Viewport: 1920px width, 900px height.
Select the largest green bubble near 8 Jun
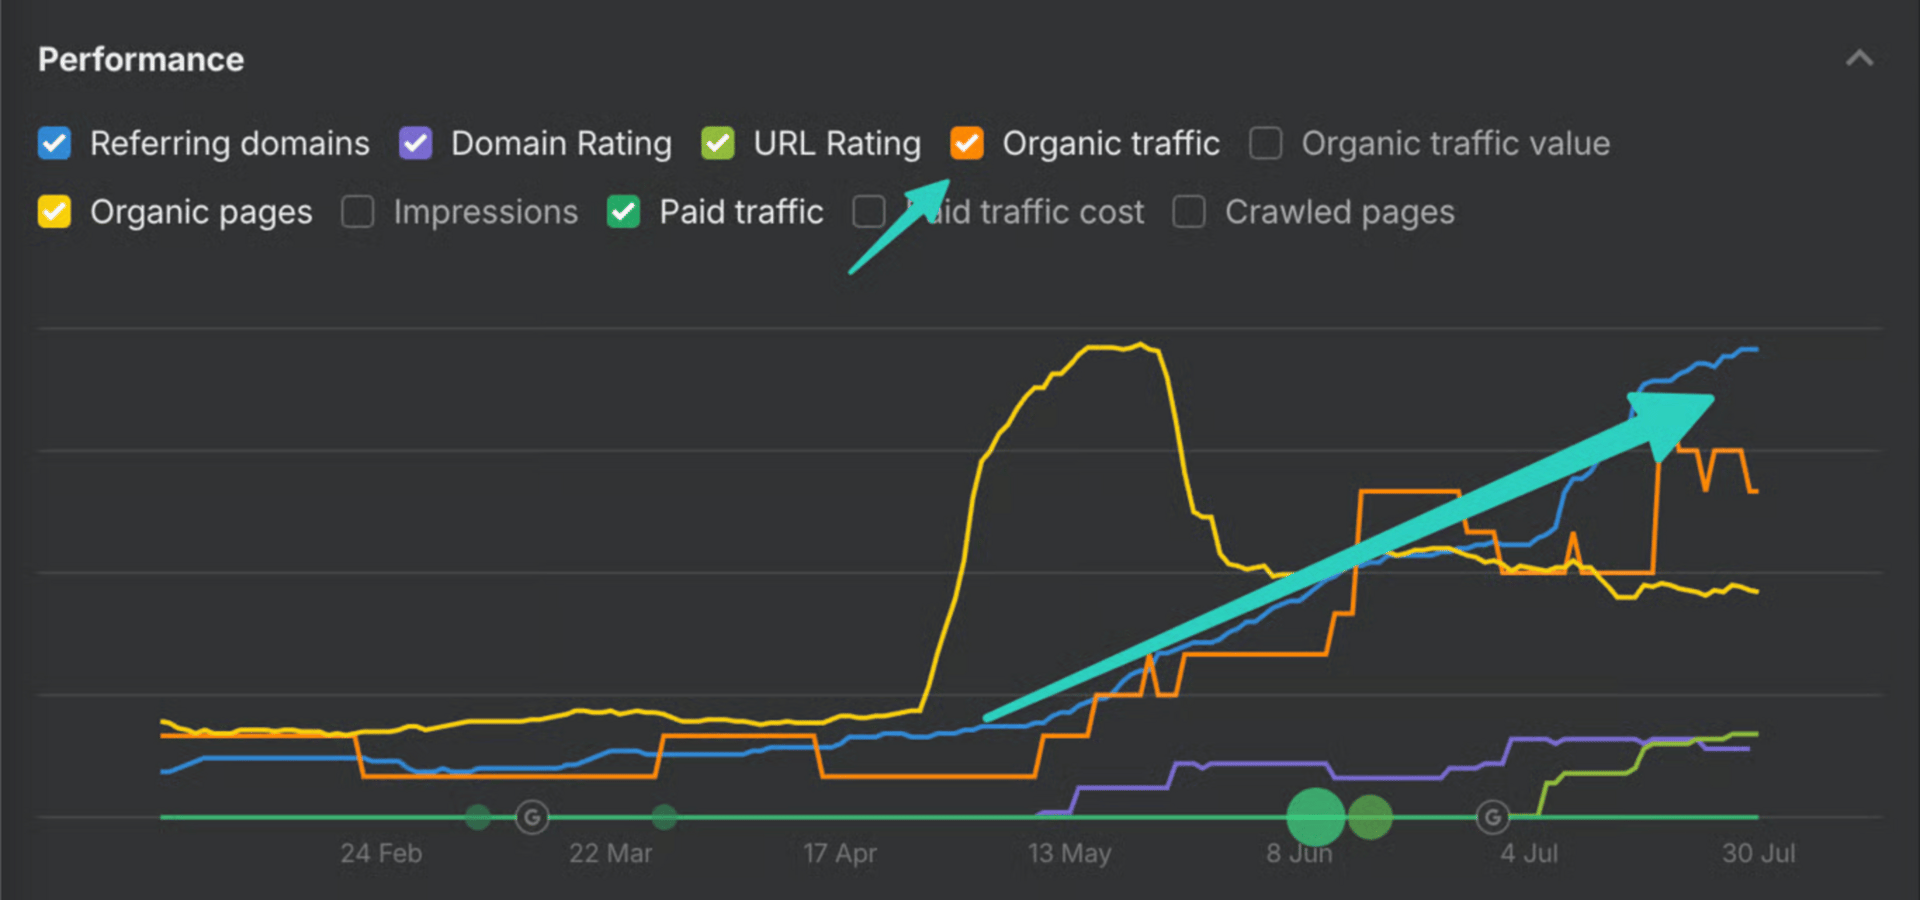pos(1316,817)
